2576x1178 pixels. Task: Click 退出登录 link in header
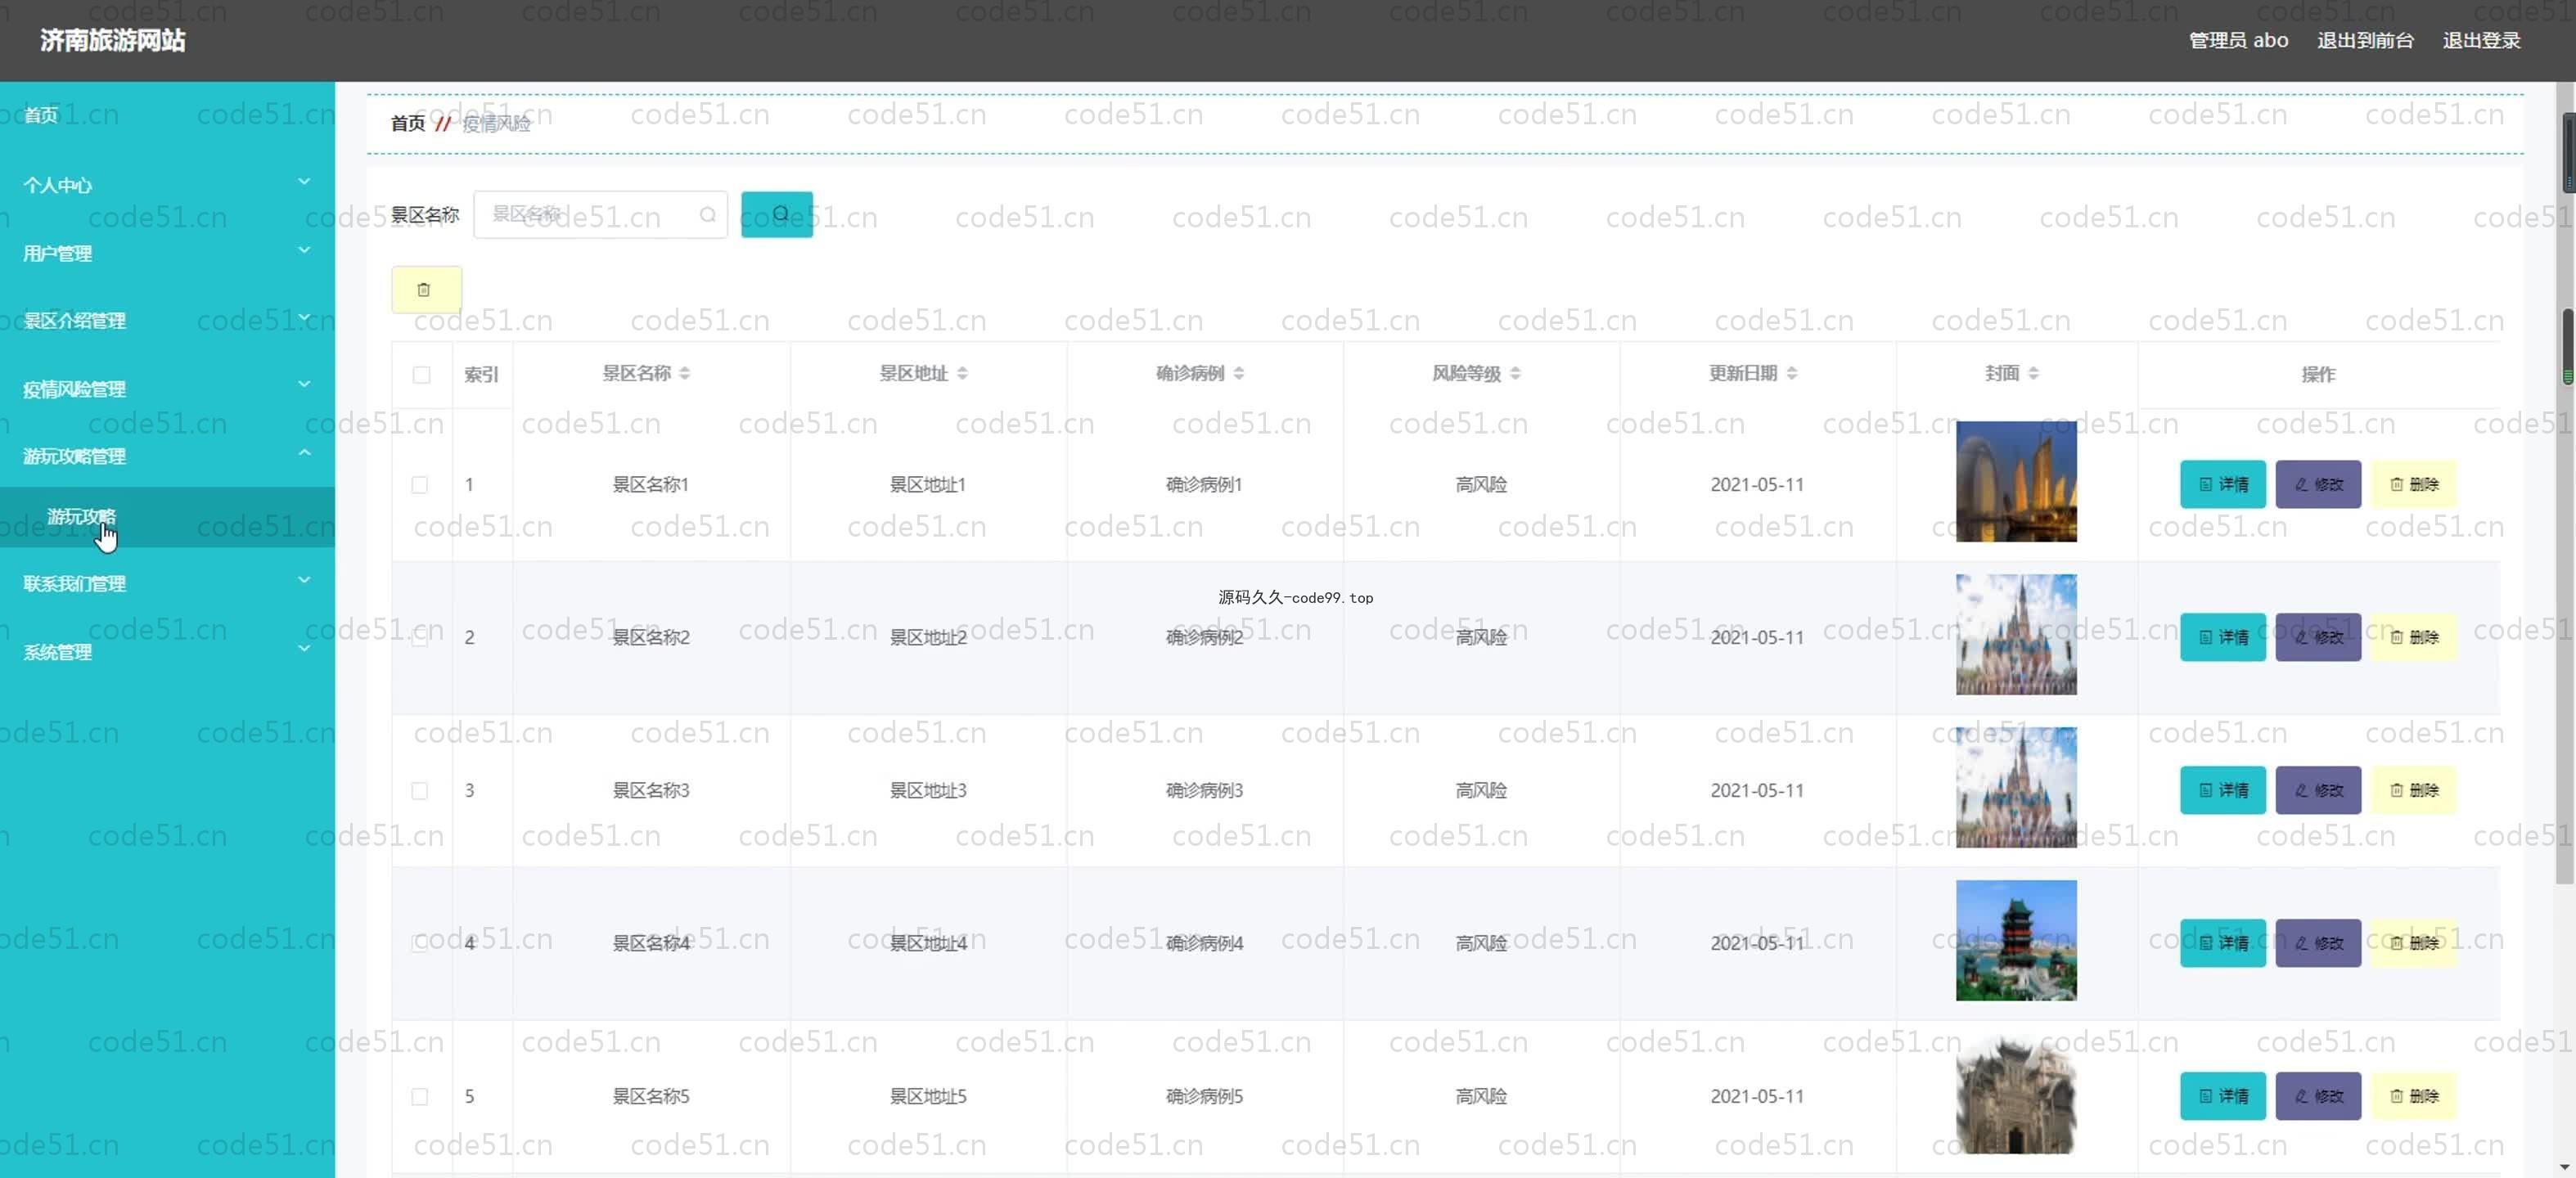tap(2481, 41)
